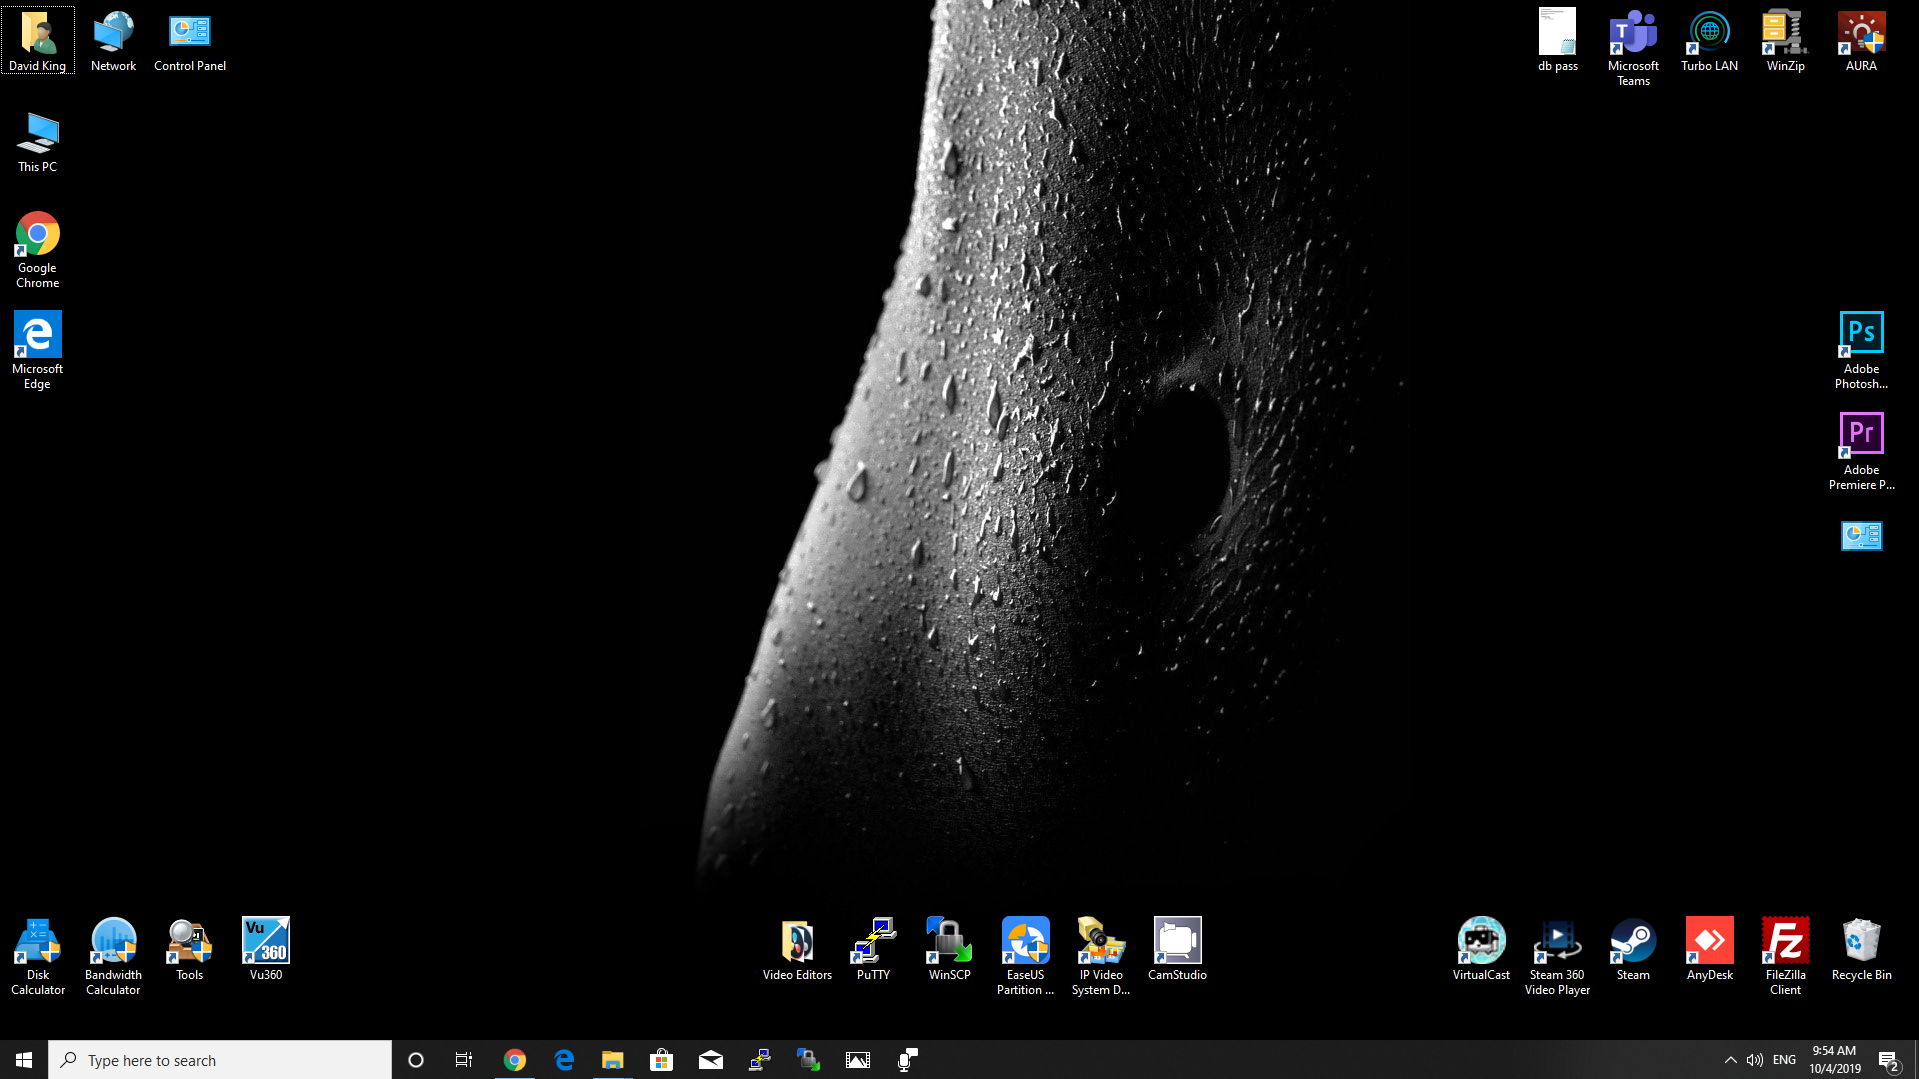Click the db pass text file
Image resolution: width=1919 pixels, height=1079 pixels.
pos(1557,40)
